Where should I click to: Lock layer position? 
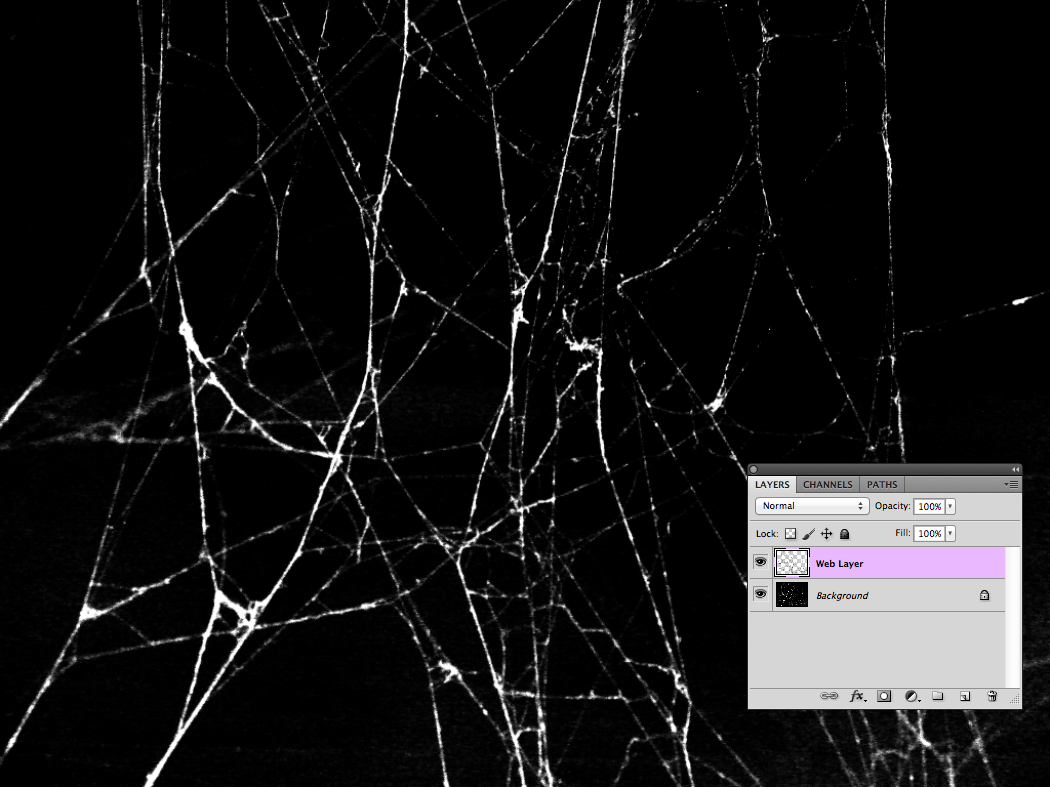click(x=826, y=534)
